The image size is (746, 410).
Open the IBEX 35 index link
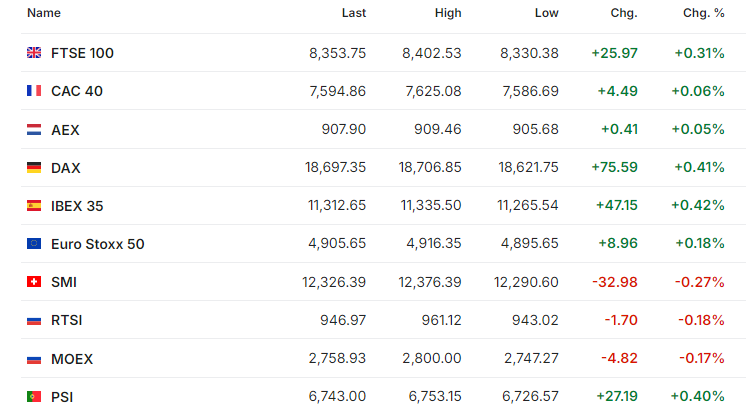(x=77, y=206)
